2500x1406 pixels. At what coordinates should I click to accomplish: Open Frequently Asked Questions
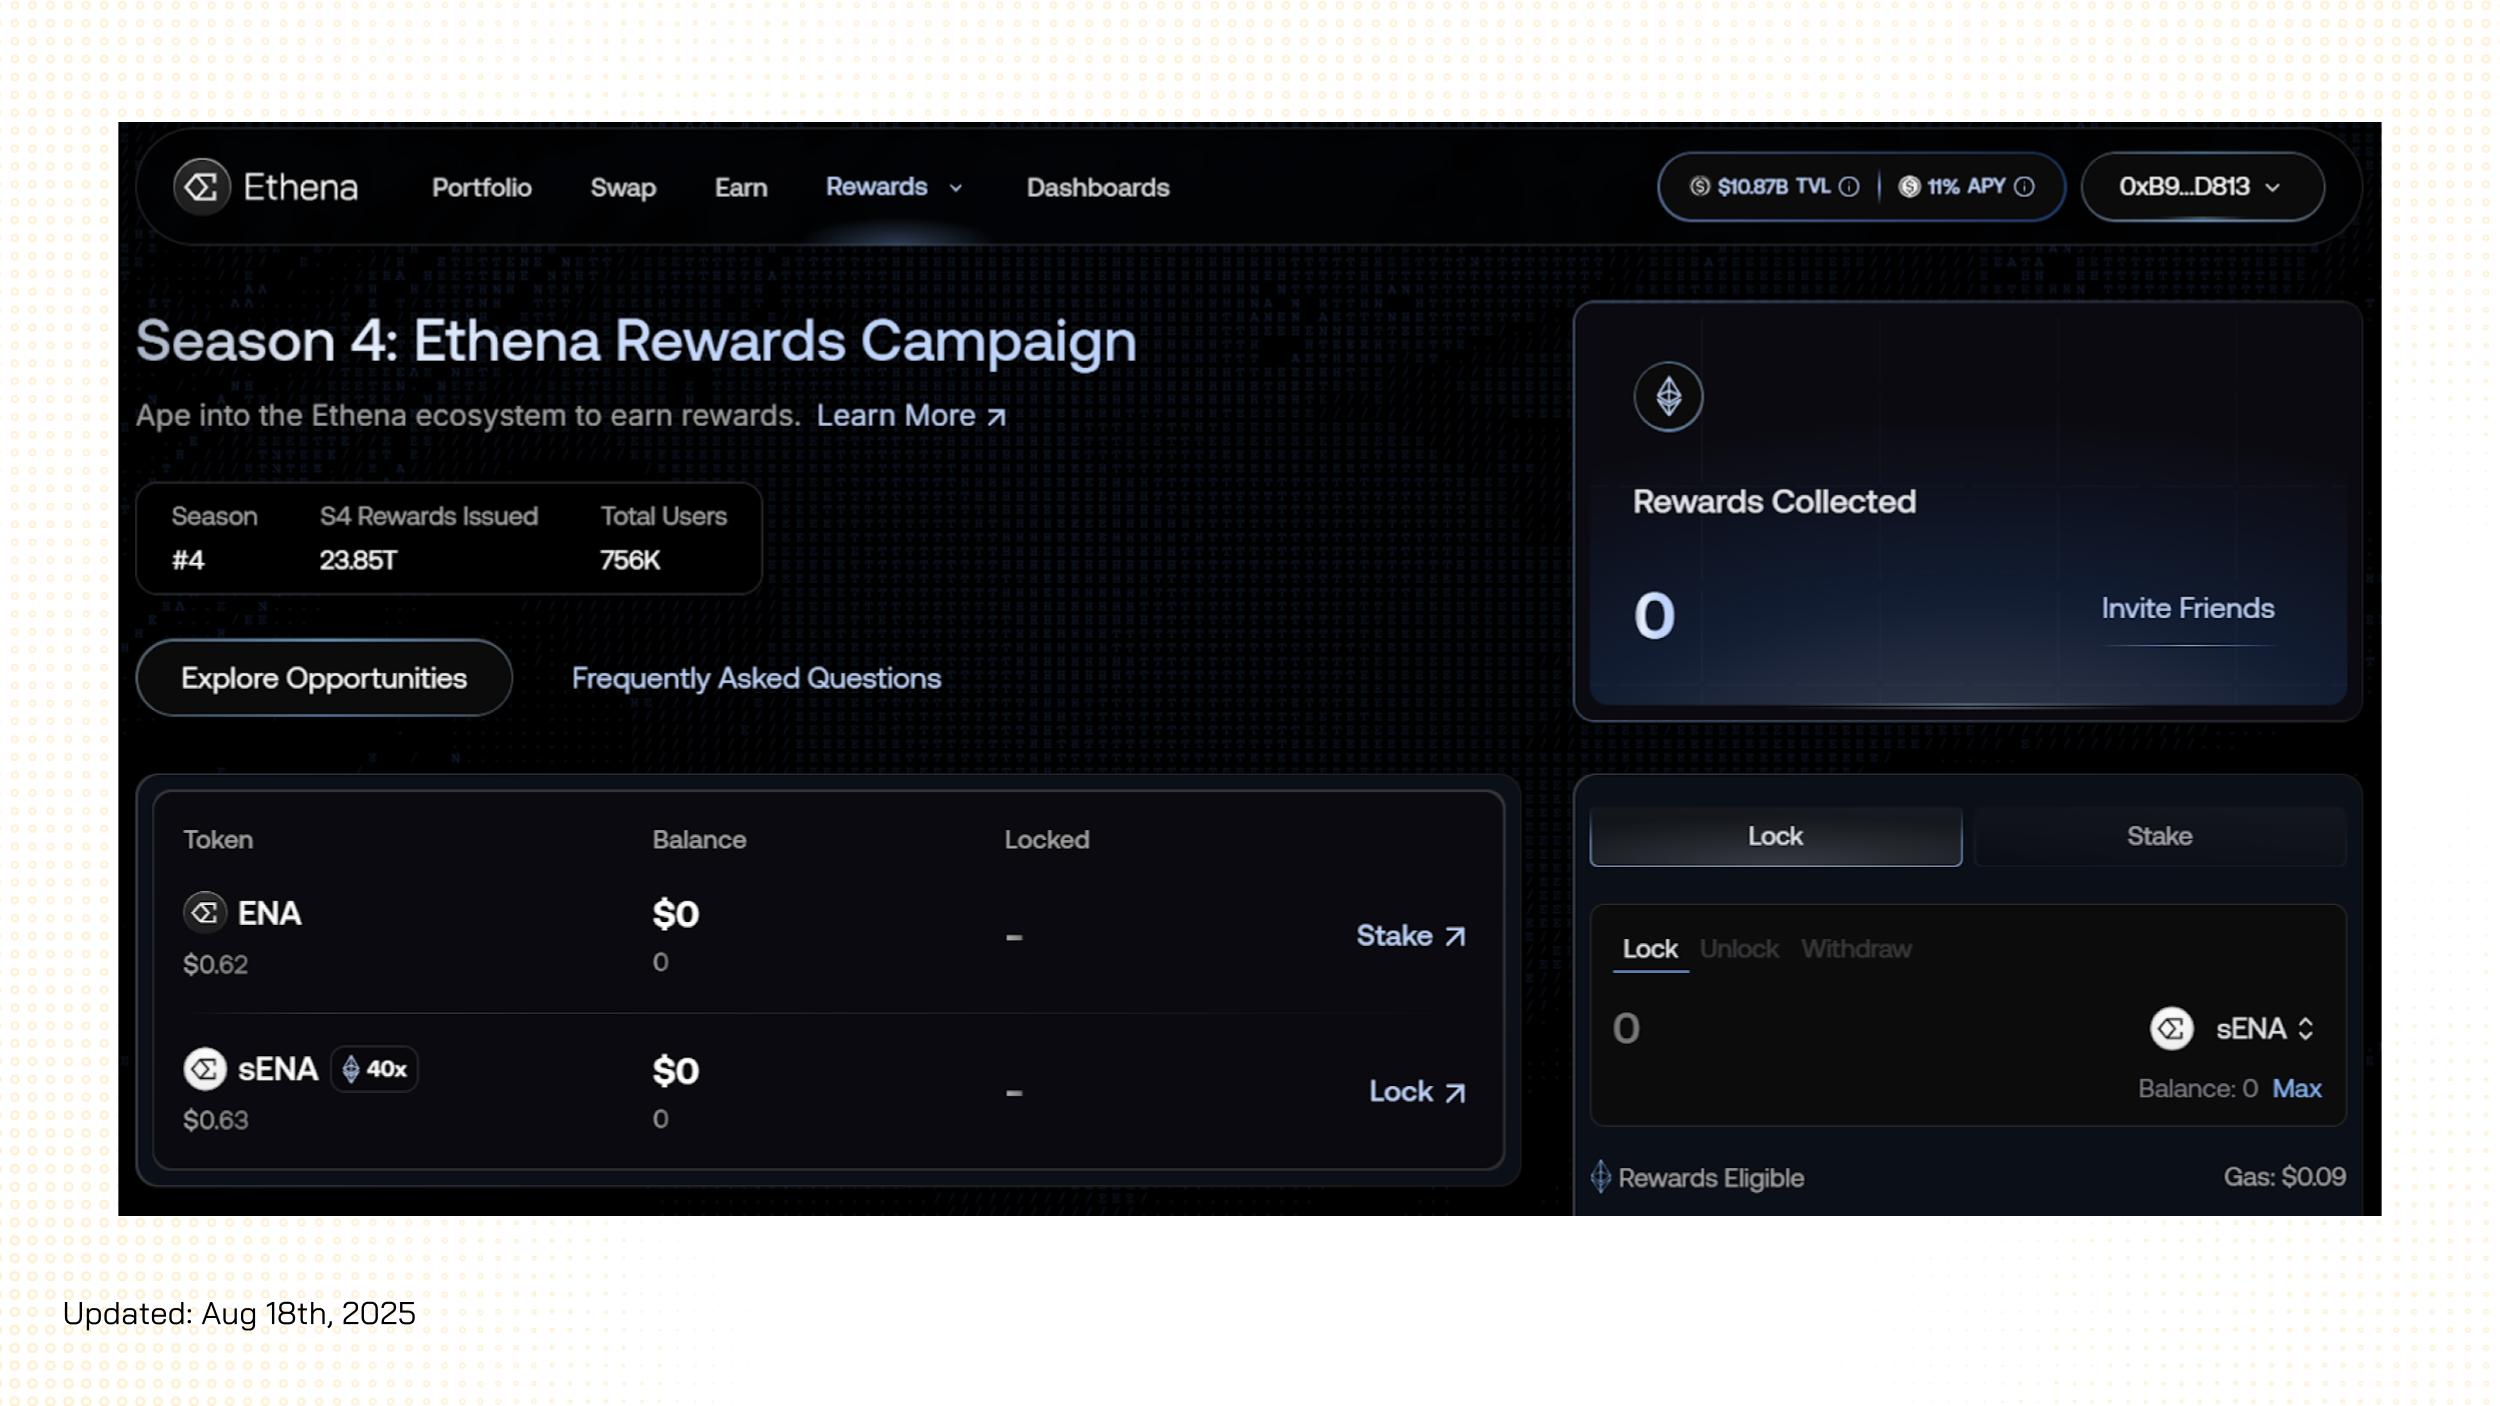(x=756, y=678)
